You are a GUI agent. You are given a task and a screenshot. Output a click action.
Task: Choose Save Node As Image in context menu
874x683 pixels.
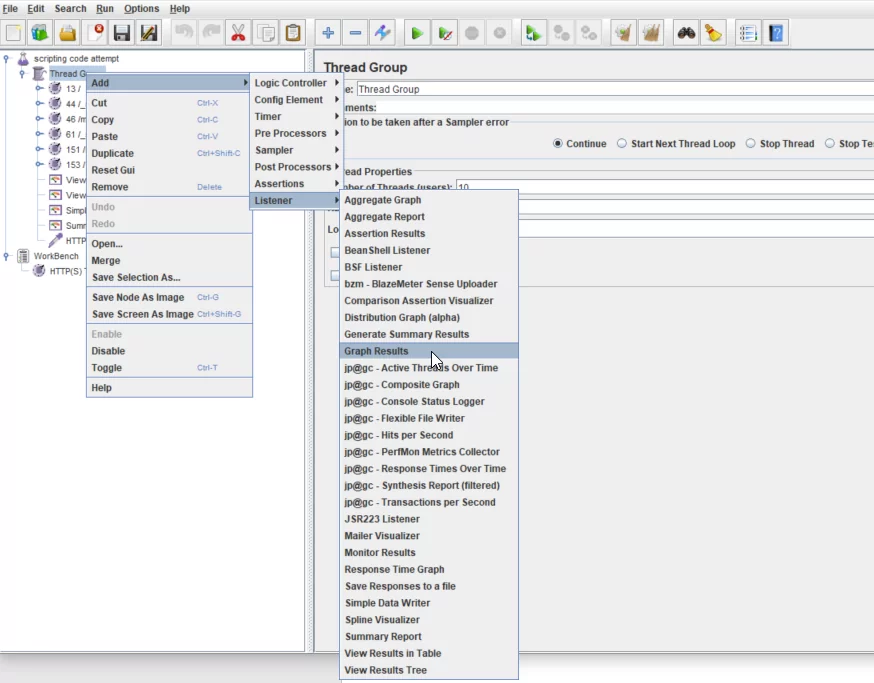169,297
